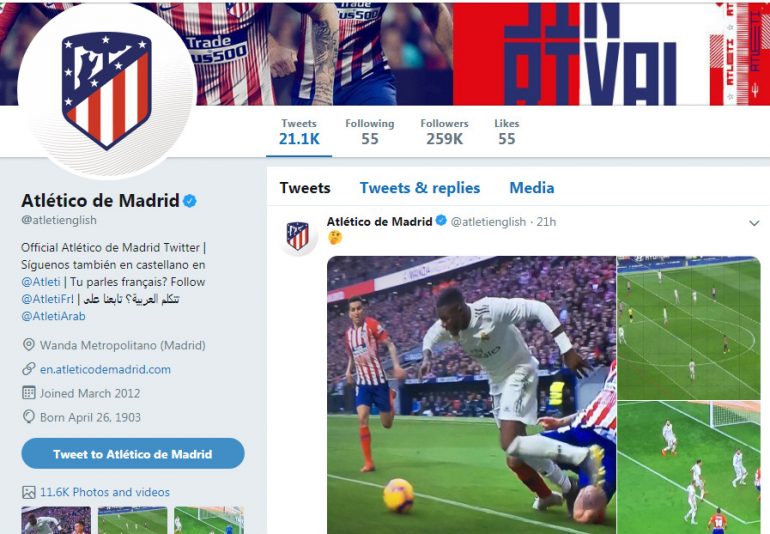Open the tweet options dropdown chevron
The height and width of the screenshot is (534, 770).
tap(754, 224)
